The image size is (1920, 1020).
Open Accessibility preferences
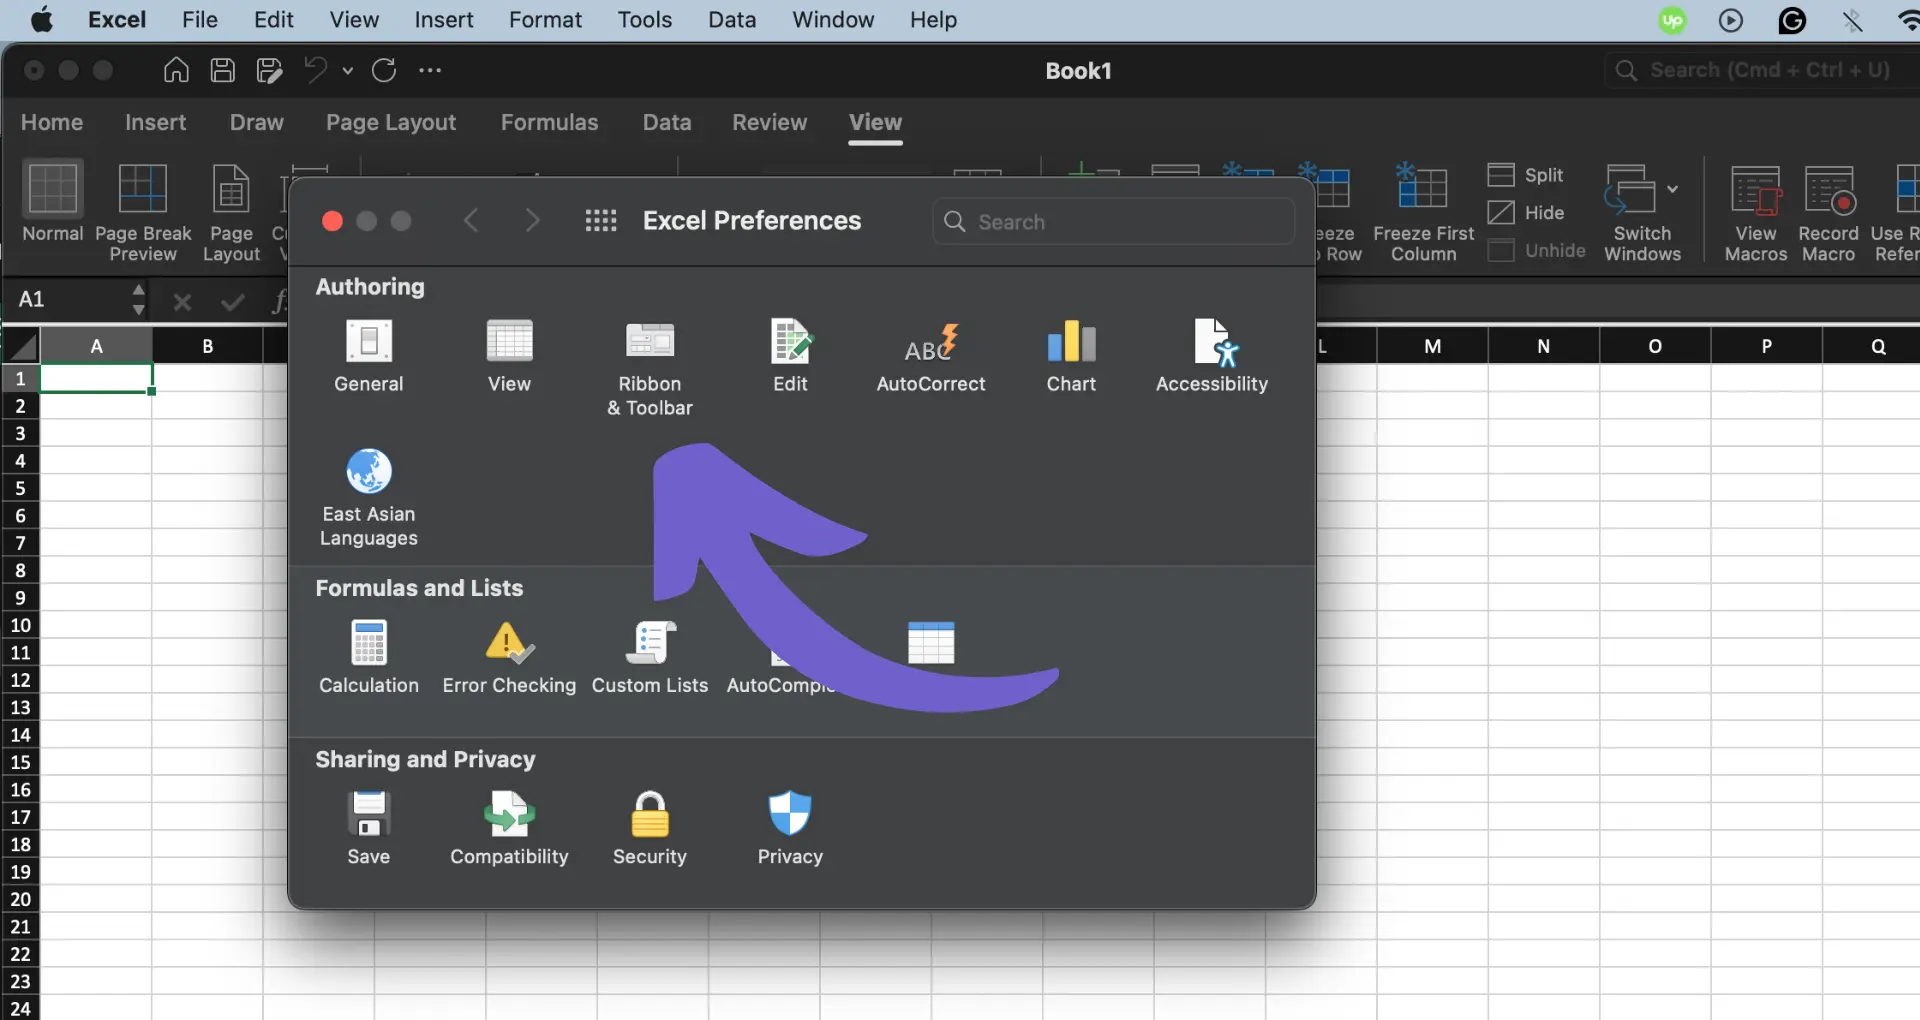(x=1211, y=356)
